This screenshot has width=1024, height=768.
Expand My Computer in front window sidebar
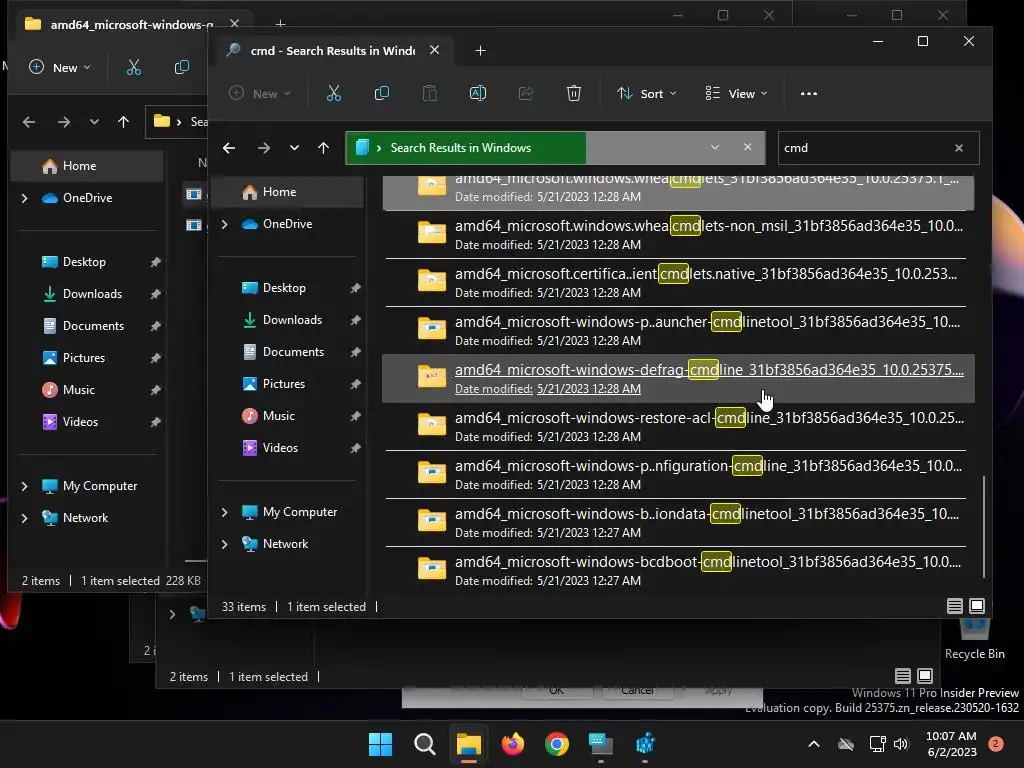(x=225, y=512)
